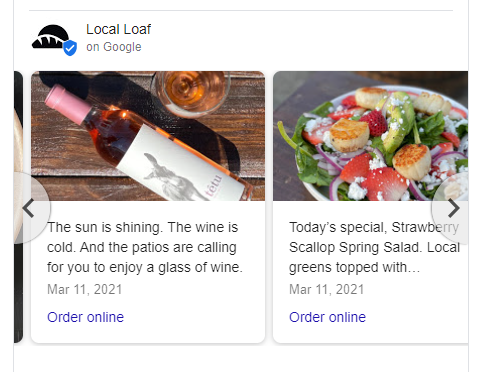Open the rosé wine bottle photo
This screenshot has height=372, width=496.
(x=148, y=136)
